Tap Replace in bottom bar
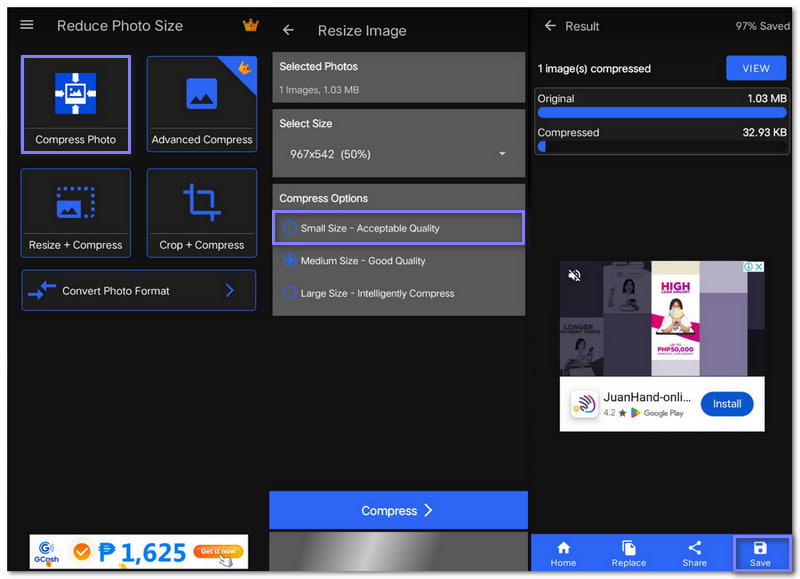The image size is (800, 579). click(x=629, y=553)
